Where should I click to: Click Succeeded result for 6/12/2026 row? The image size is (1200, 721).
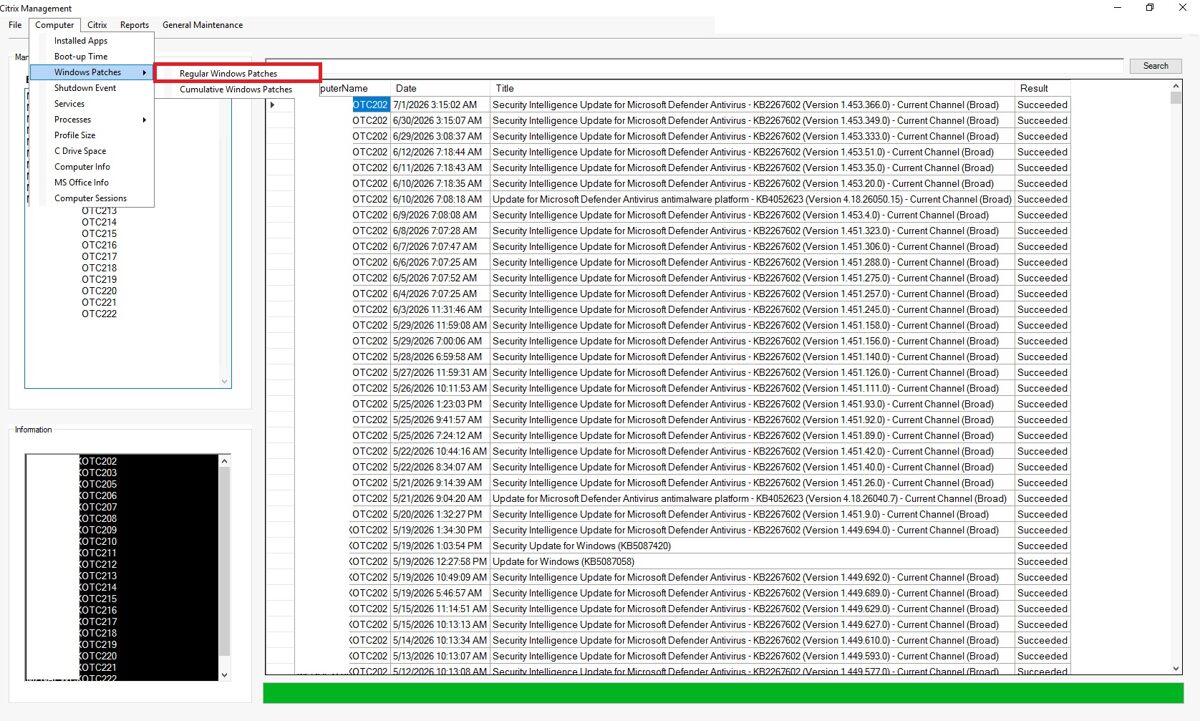(x=1042, y=152)
